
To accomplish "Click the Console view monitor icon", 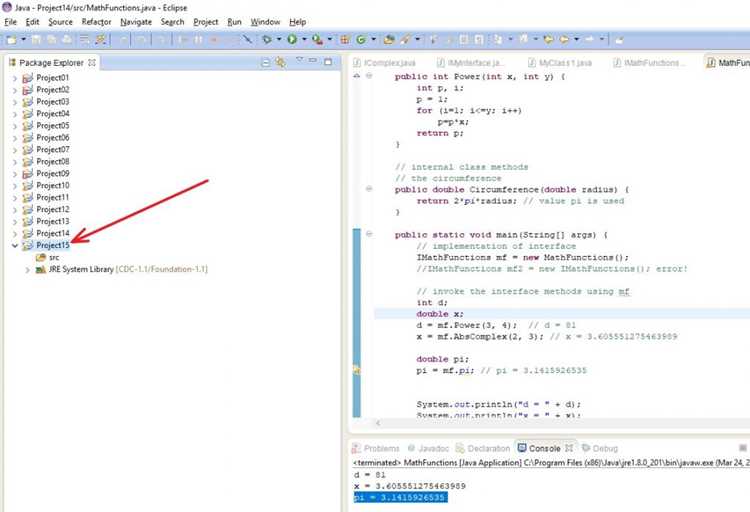I will [522, 448].
